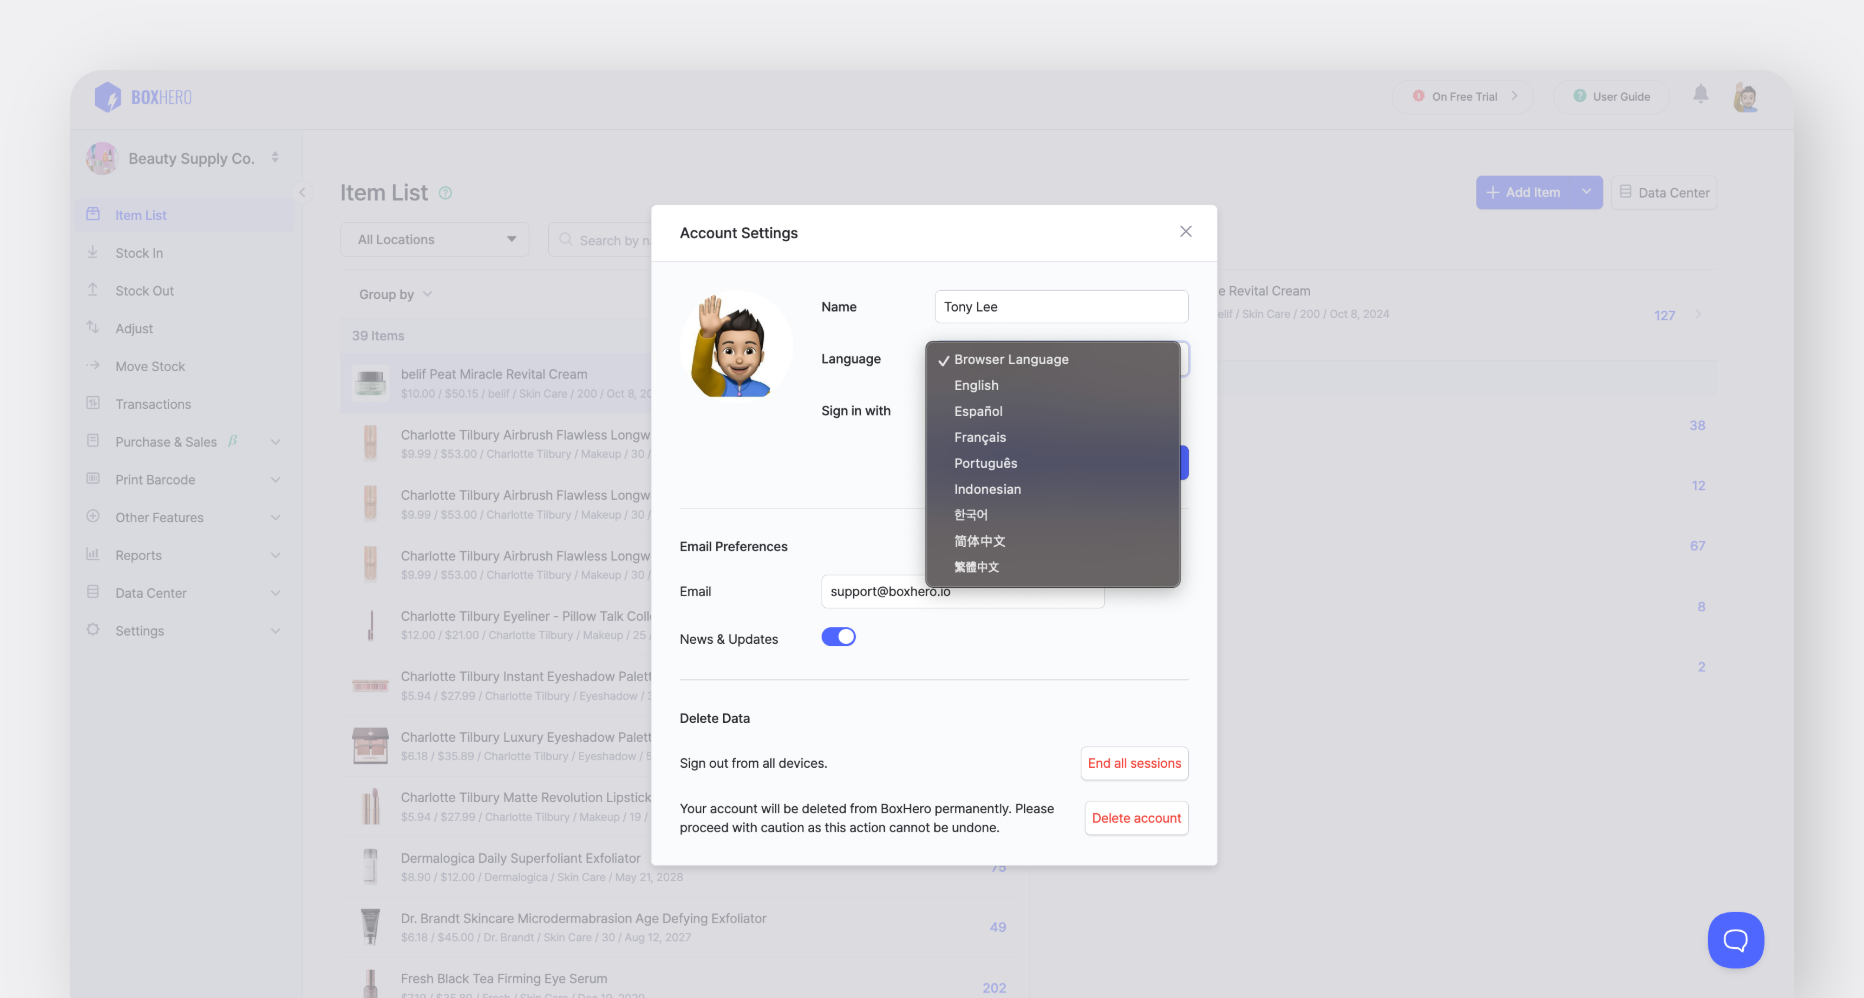The image size is (1864, 998).
Task: Open the All Locations dropdown
Action: click(435, 240)
